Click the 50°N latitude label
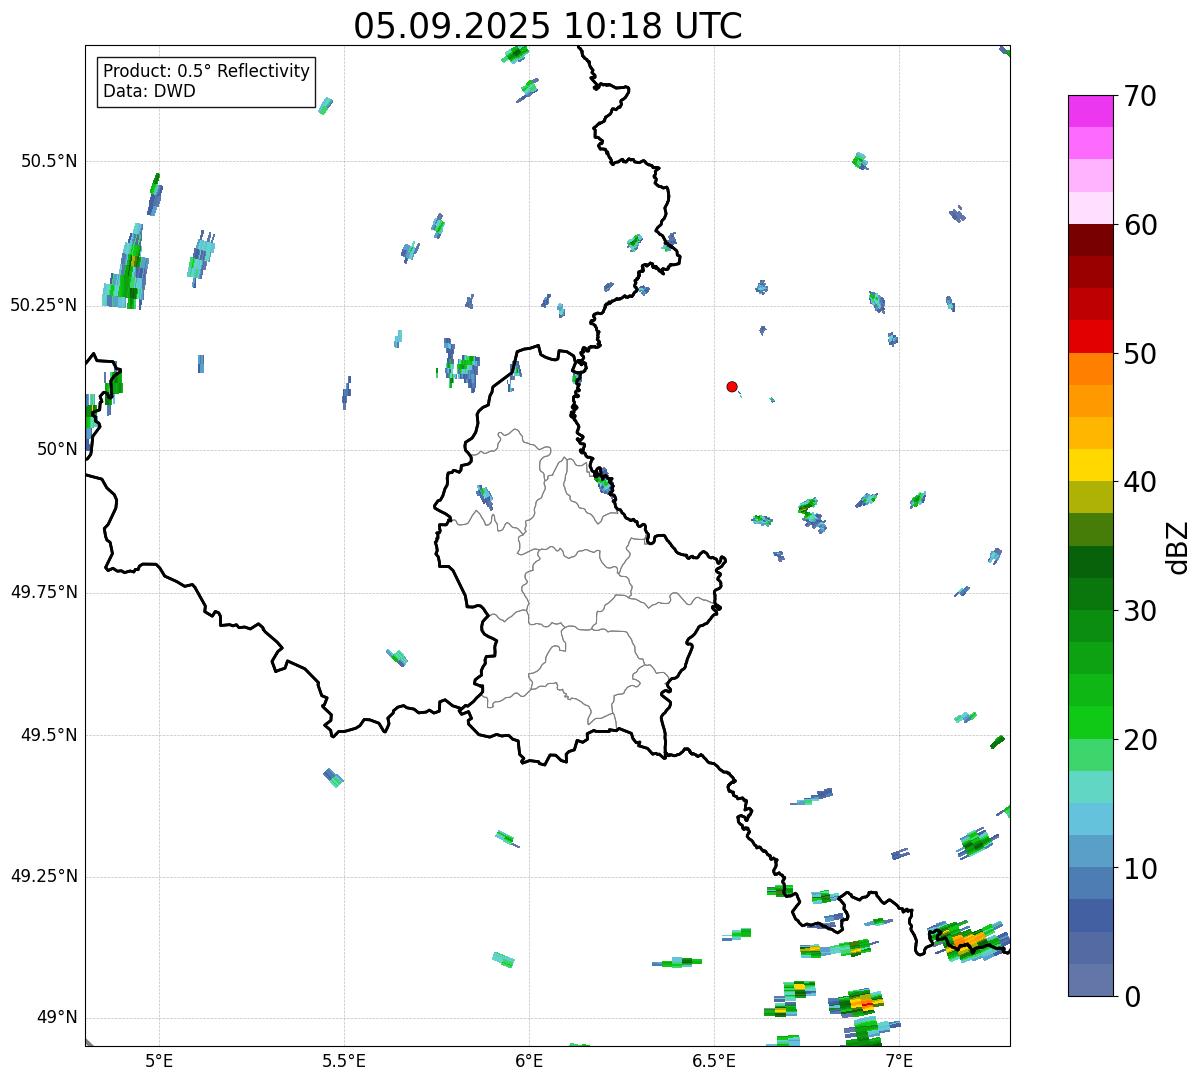The image size is (1202, 1081). pos(57,449)
